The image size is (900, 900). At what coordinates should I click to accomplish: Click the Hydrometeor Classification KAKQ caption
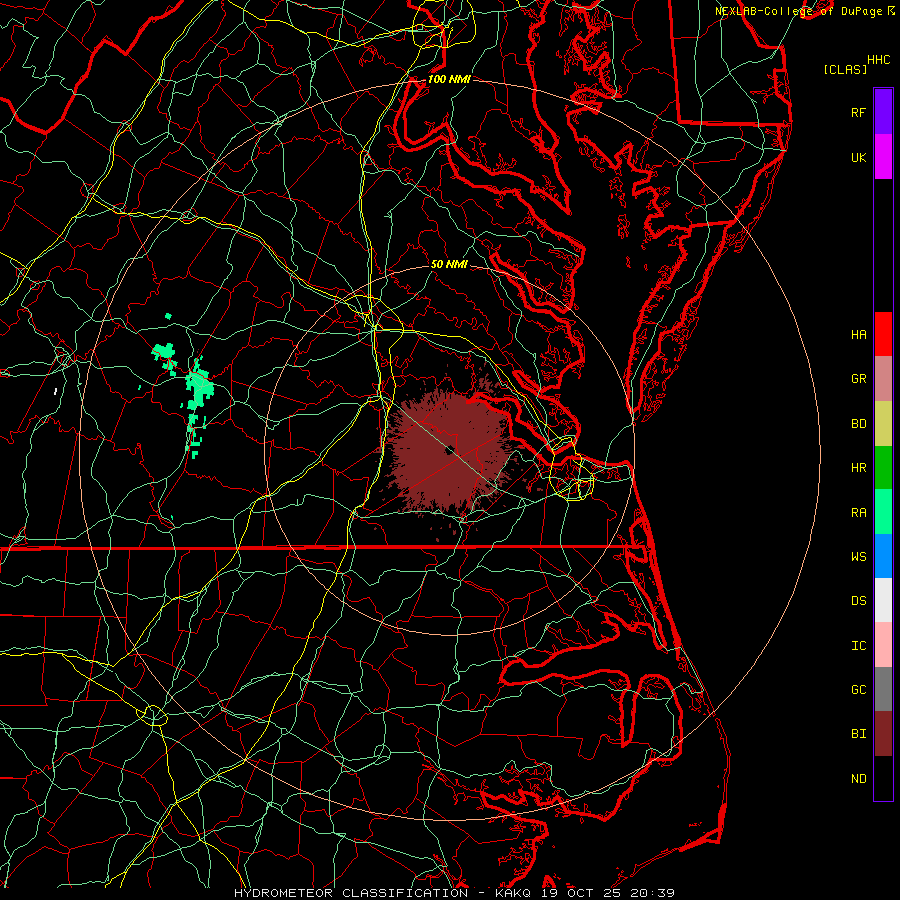click(454, 893)
